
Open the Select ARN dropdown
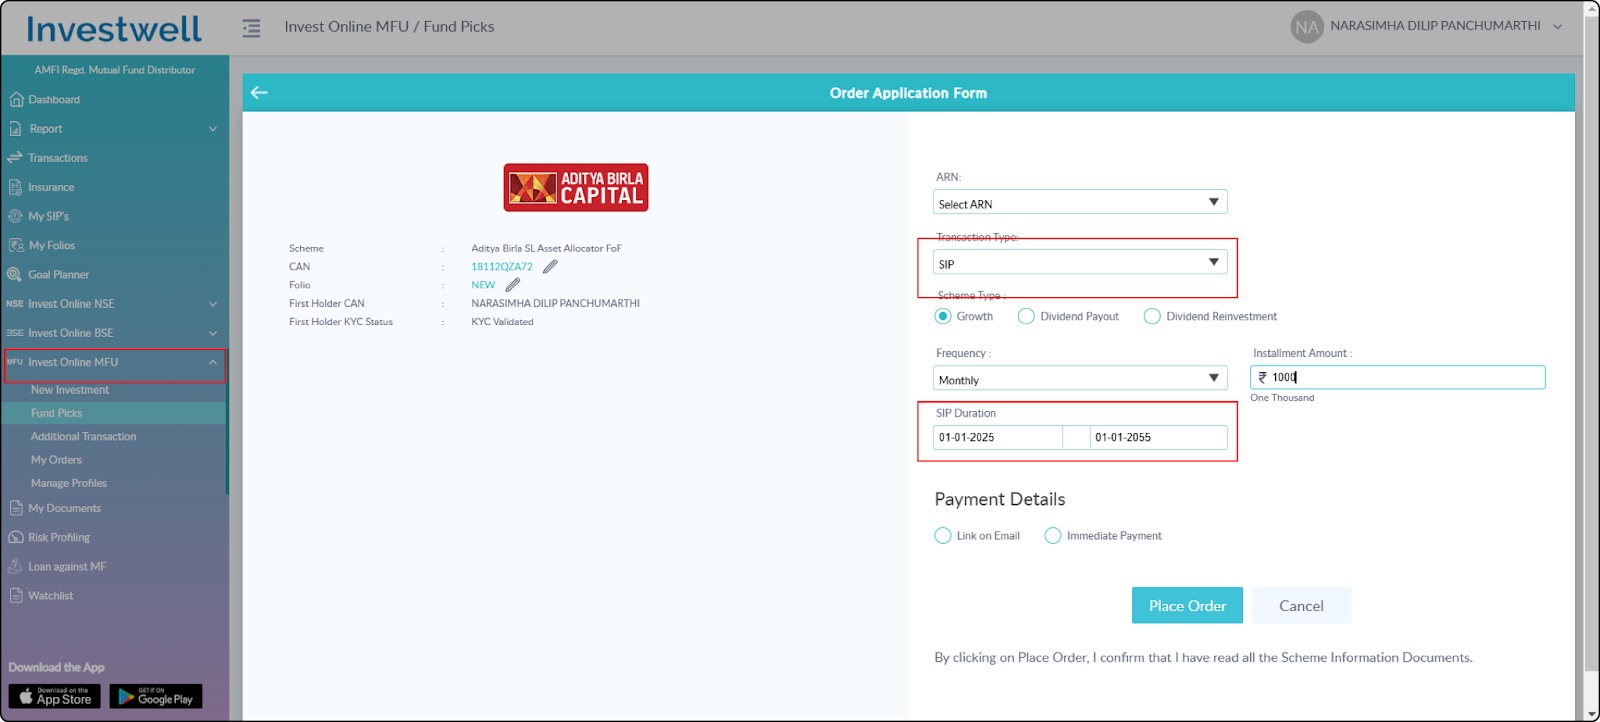[1080, 203]
